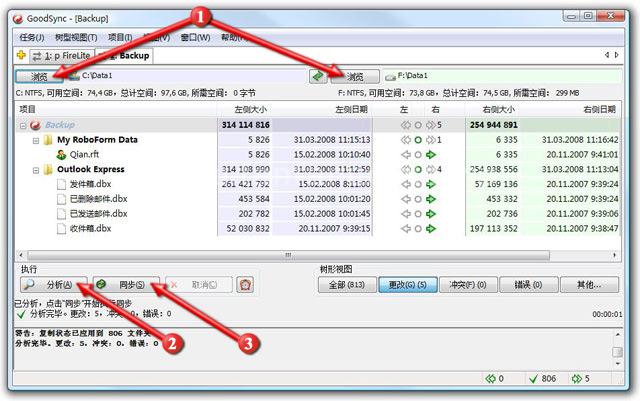Click tab scroll right arrow
640x401 pixels.
click(x=616, y=55)
